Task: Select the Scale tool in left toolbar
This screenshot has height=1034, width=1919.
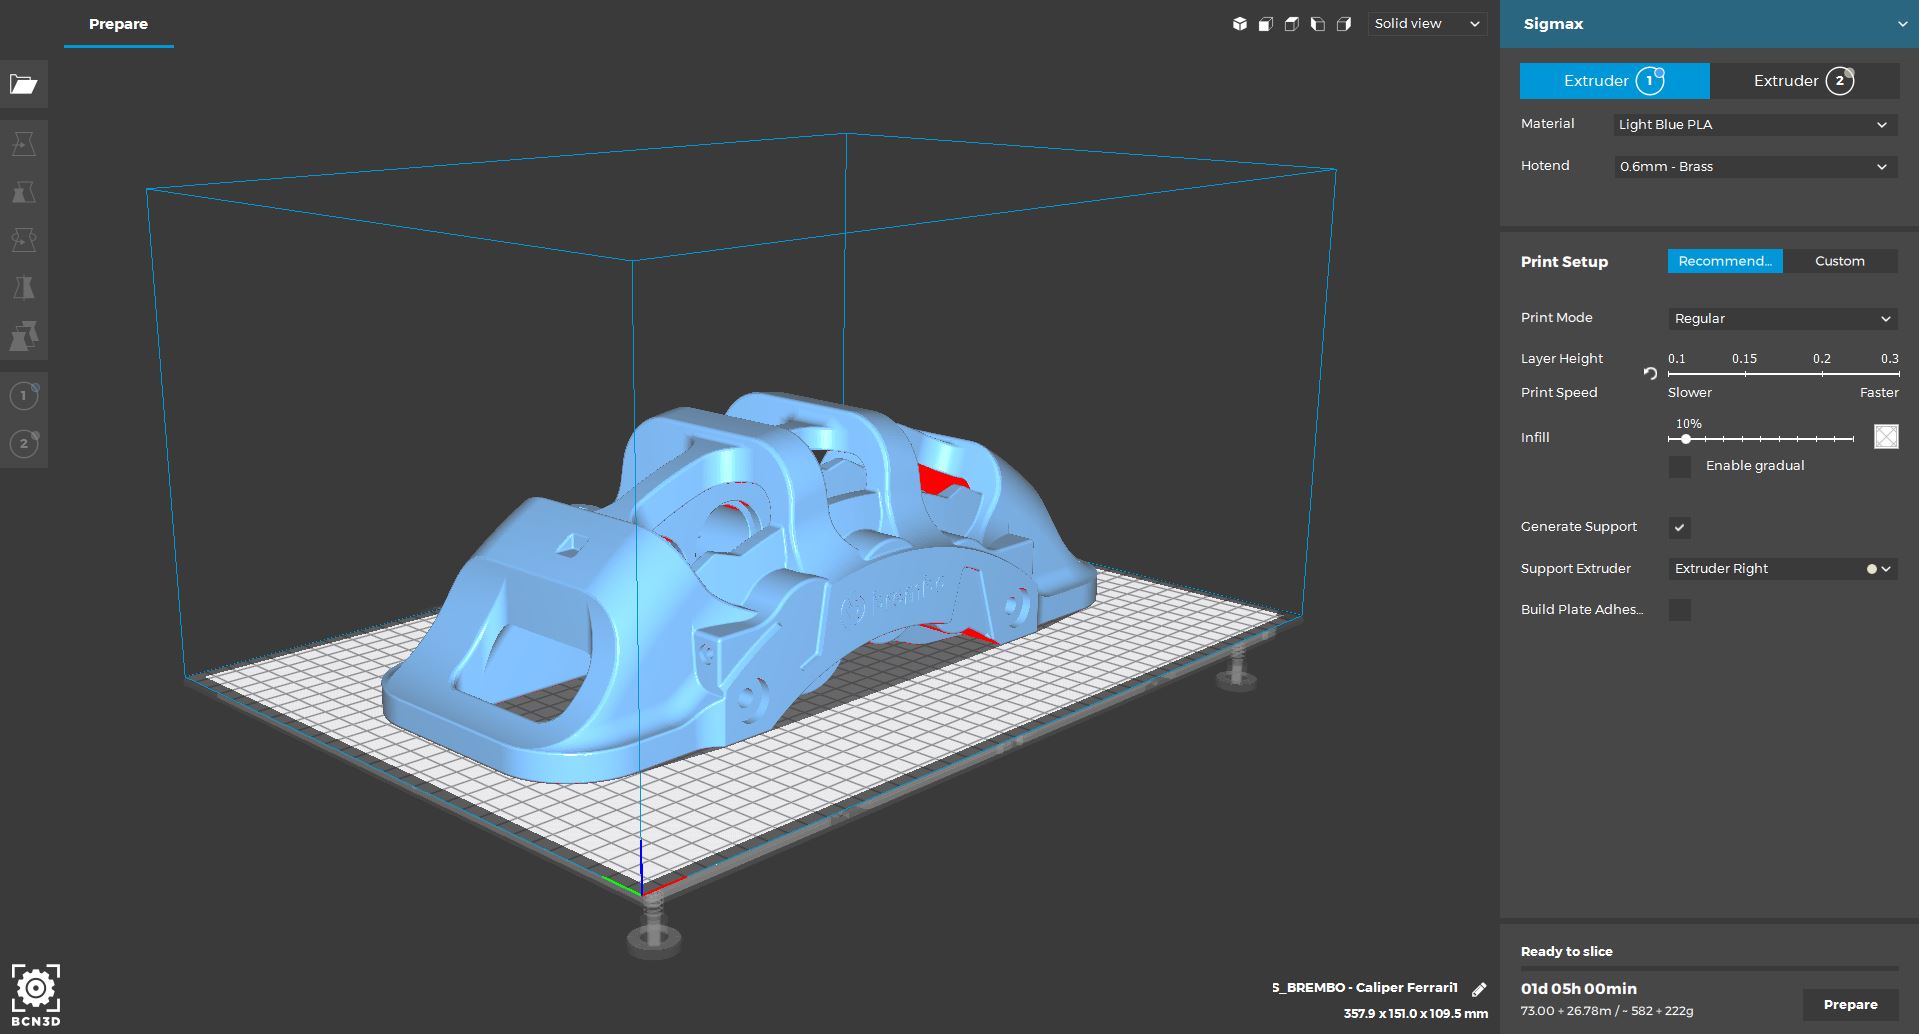Action: 24,192
